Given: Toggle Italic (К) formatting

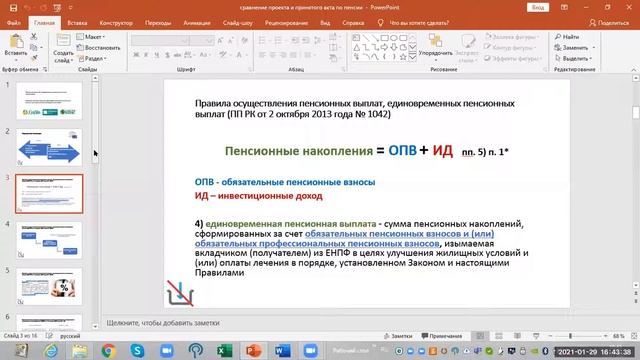Looking at the screenshot, I should [x=146, y=55].
